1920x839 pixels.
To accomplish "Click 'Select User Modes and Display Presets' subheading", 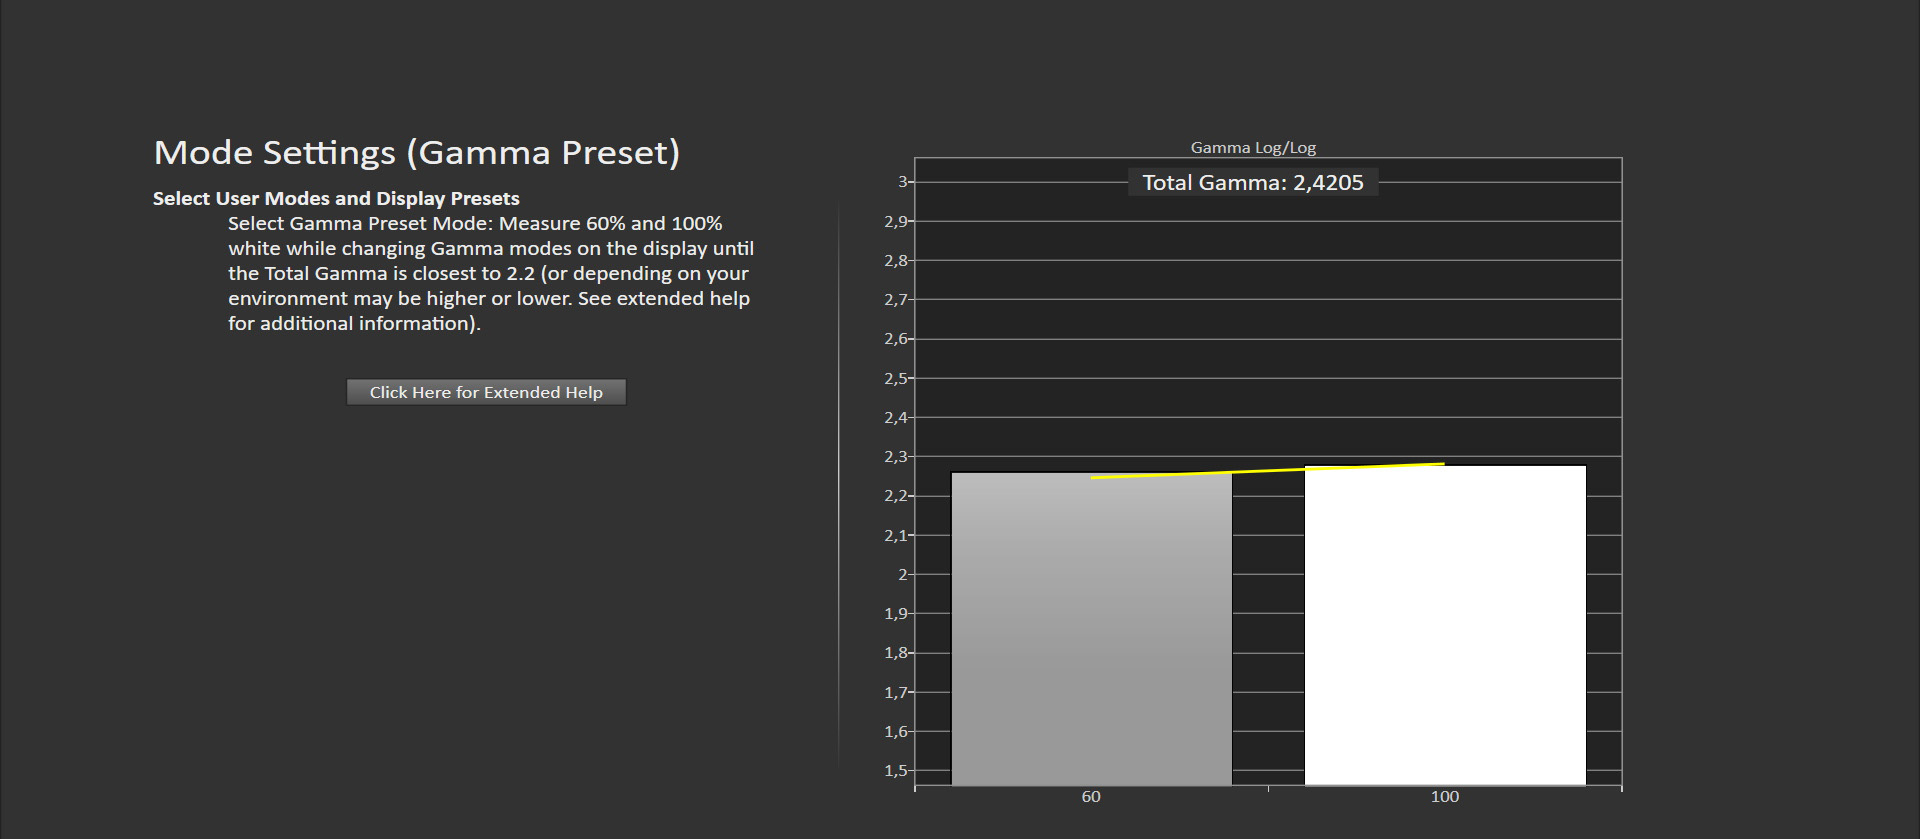I will [x=336, y=199].
